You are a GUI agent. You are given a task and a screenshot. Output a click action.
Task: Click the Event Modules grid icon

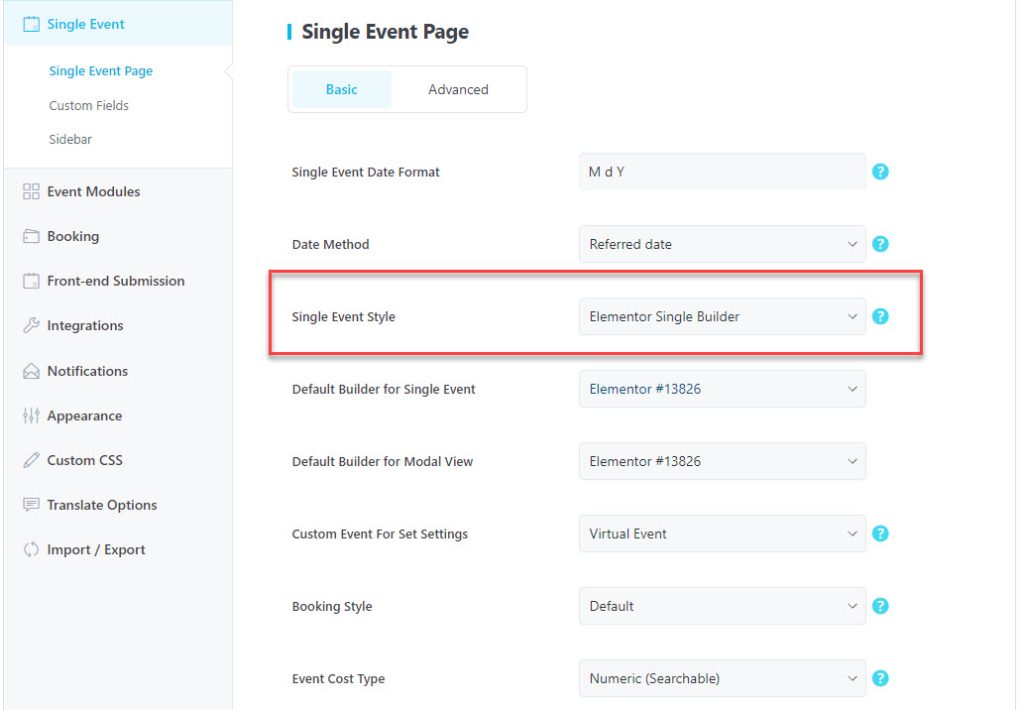31,191
